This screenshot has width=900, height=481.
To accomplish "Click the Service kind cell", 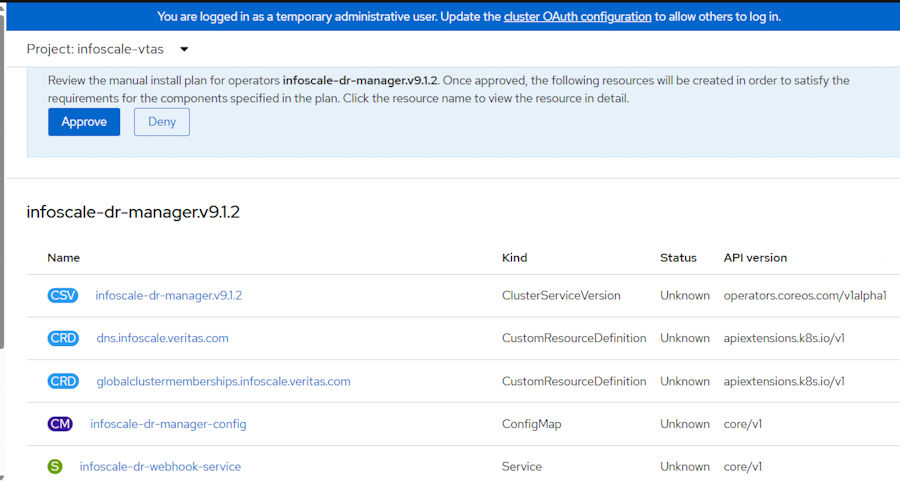I will click(522, 467).
